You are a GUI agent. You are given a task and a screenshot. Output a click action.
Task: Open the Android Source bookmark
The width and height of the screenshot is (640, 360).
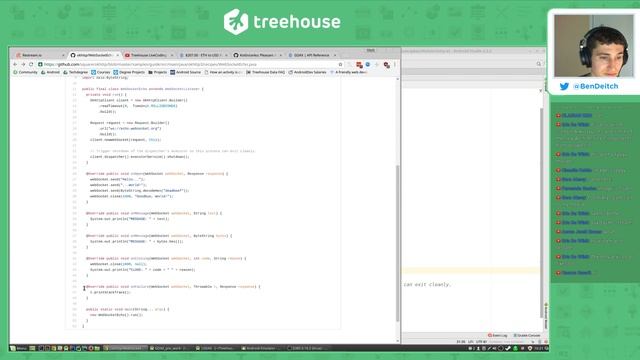186,72
